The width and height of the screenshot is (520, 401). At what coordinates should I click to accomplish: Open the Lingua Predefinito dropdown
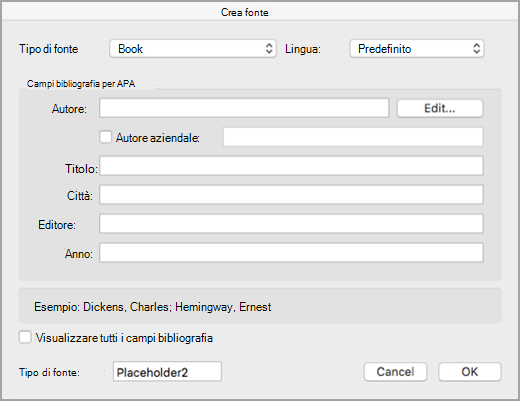[x=417, y=49]
